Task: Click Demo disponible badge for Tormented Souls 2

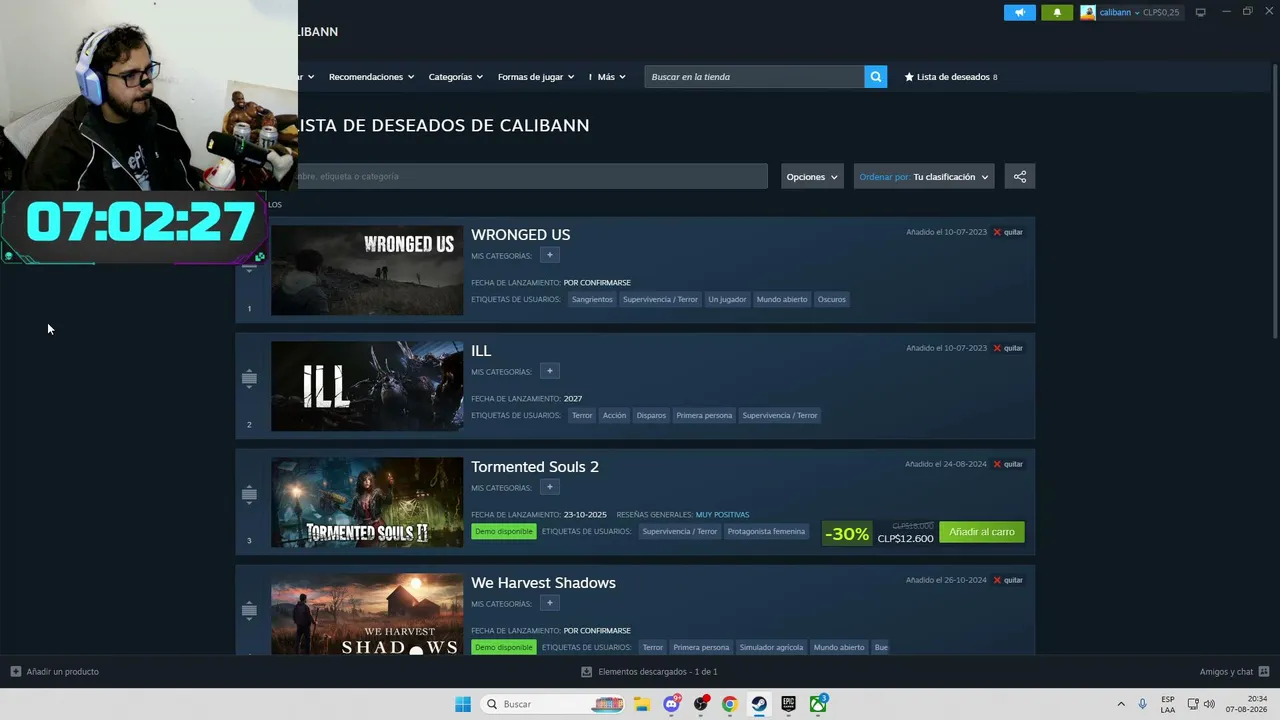Action: (x=504, y=531)
